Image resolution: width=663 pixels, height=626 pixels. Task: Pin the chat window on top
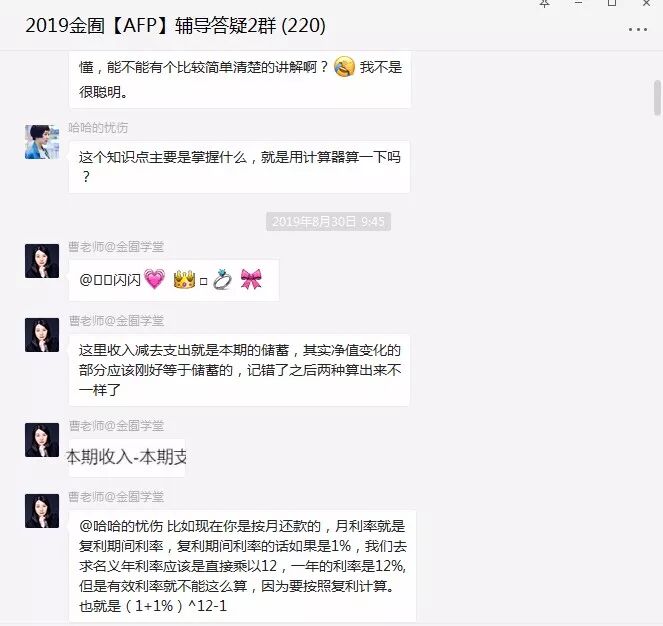pyautogui.click(x=544, y=3)
